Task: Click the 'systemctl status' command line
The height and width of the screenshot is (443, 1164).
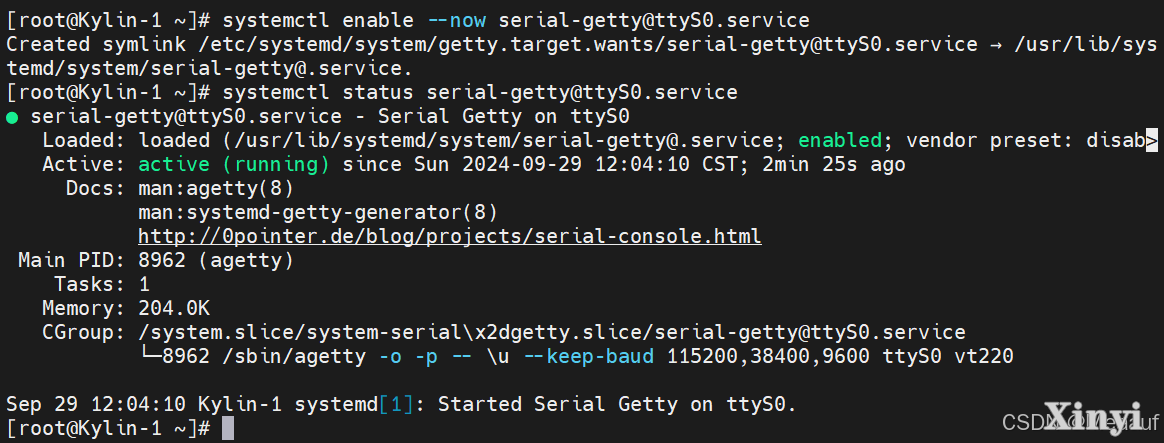Action: click(480, 93)
